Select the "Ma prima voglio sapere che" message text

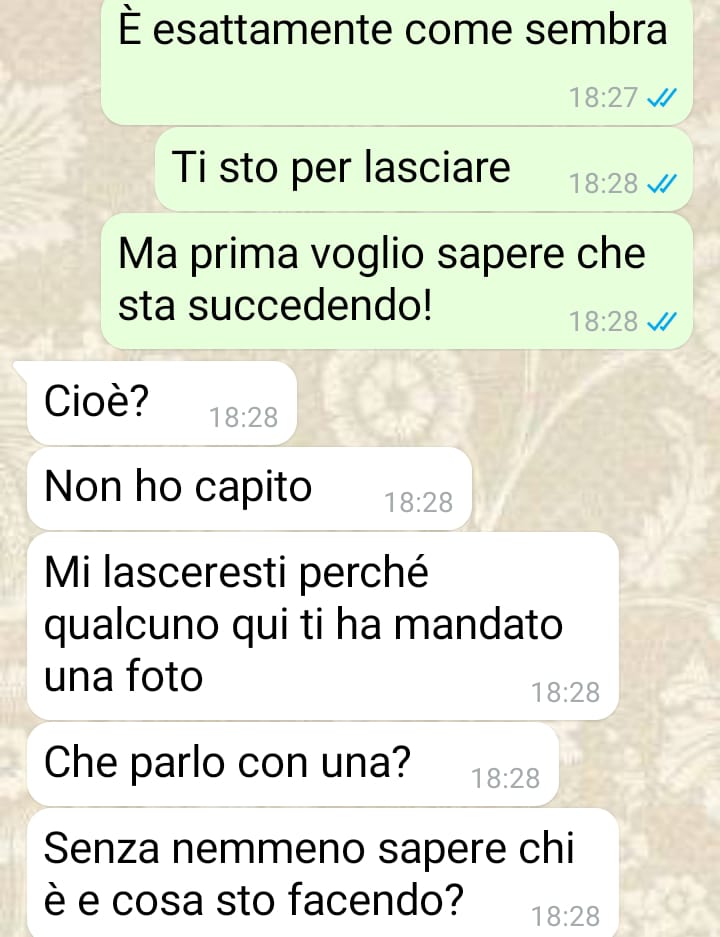[382, 254]
